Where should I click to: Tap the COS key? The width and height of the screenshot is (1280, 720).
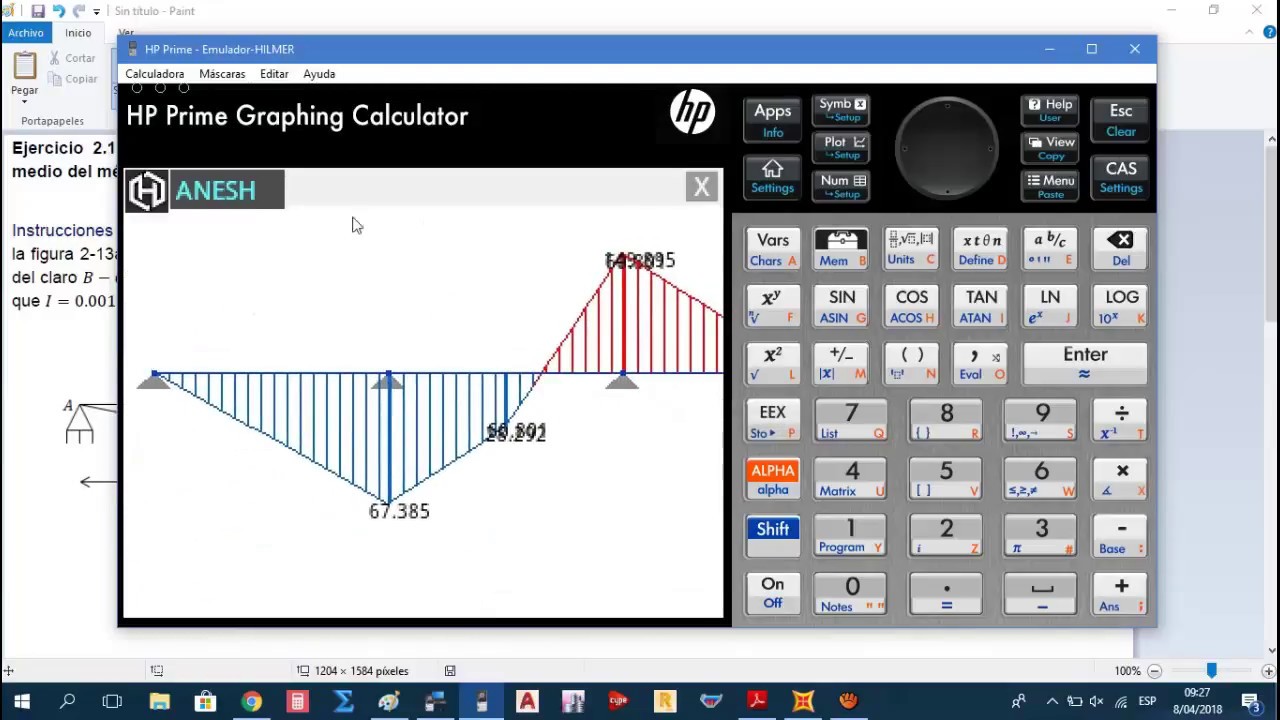tap(911, 306)
